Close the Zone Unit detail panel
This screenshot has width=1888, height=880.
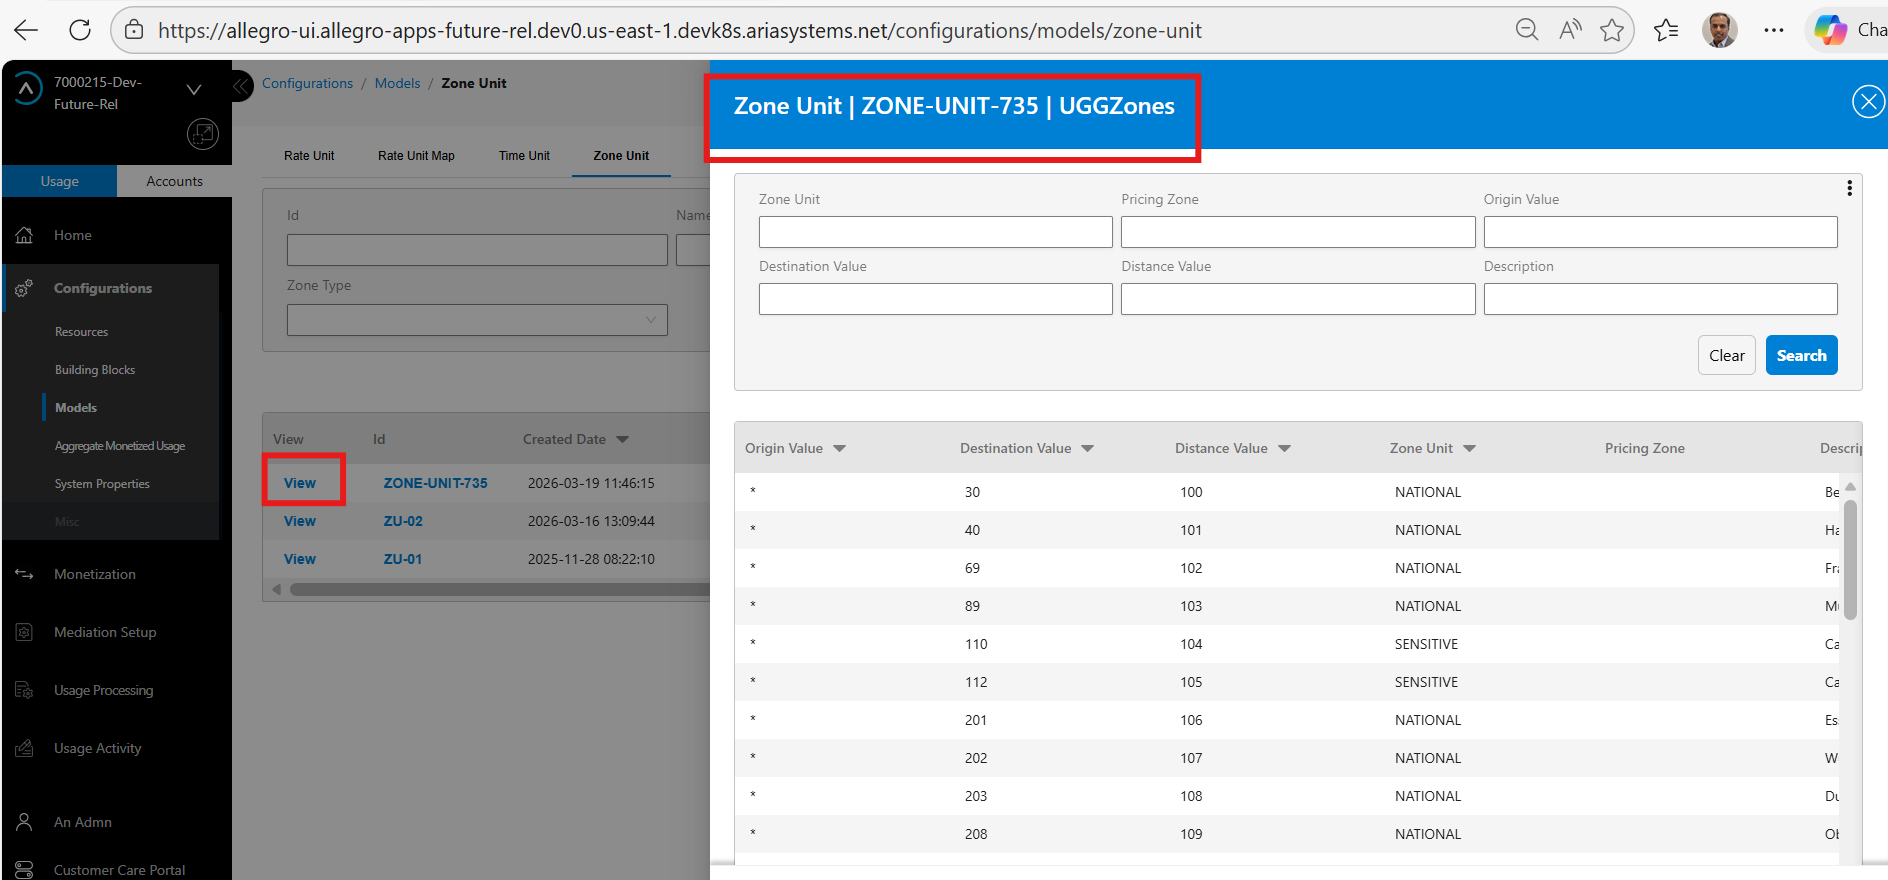click(x=1868, y=102)
